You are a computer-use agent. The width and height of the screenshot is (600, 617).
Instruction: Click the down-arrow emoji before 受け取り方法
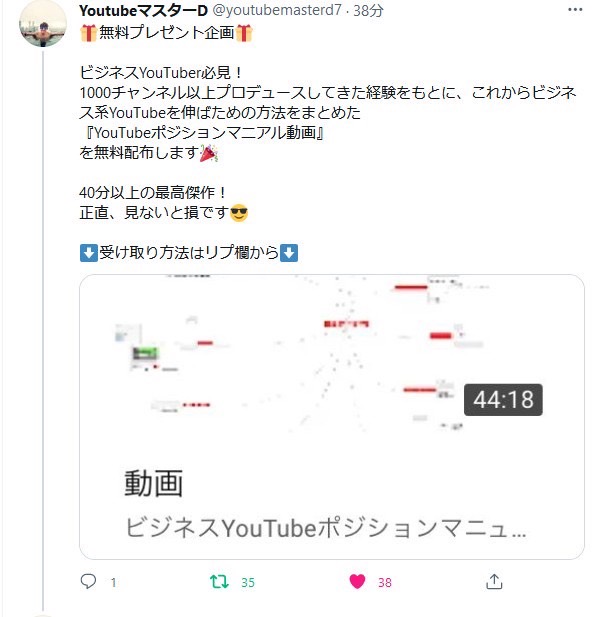click(x=89, y=253)
